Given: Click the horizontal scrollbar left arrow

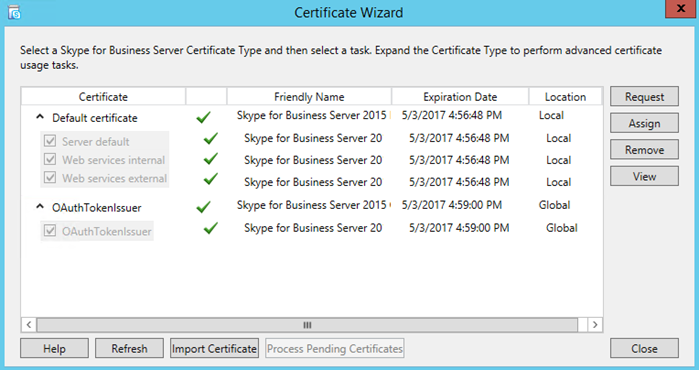Looking at the screenshot, I should point(29,325).
